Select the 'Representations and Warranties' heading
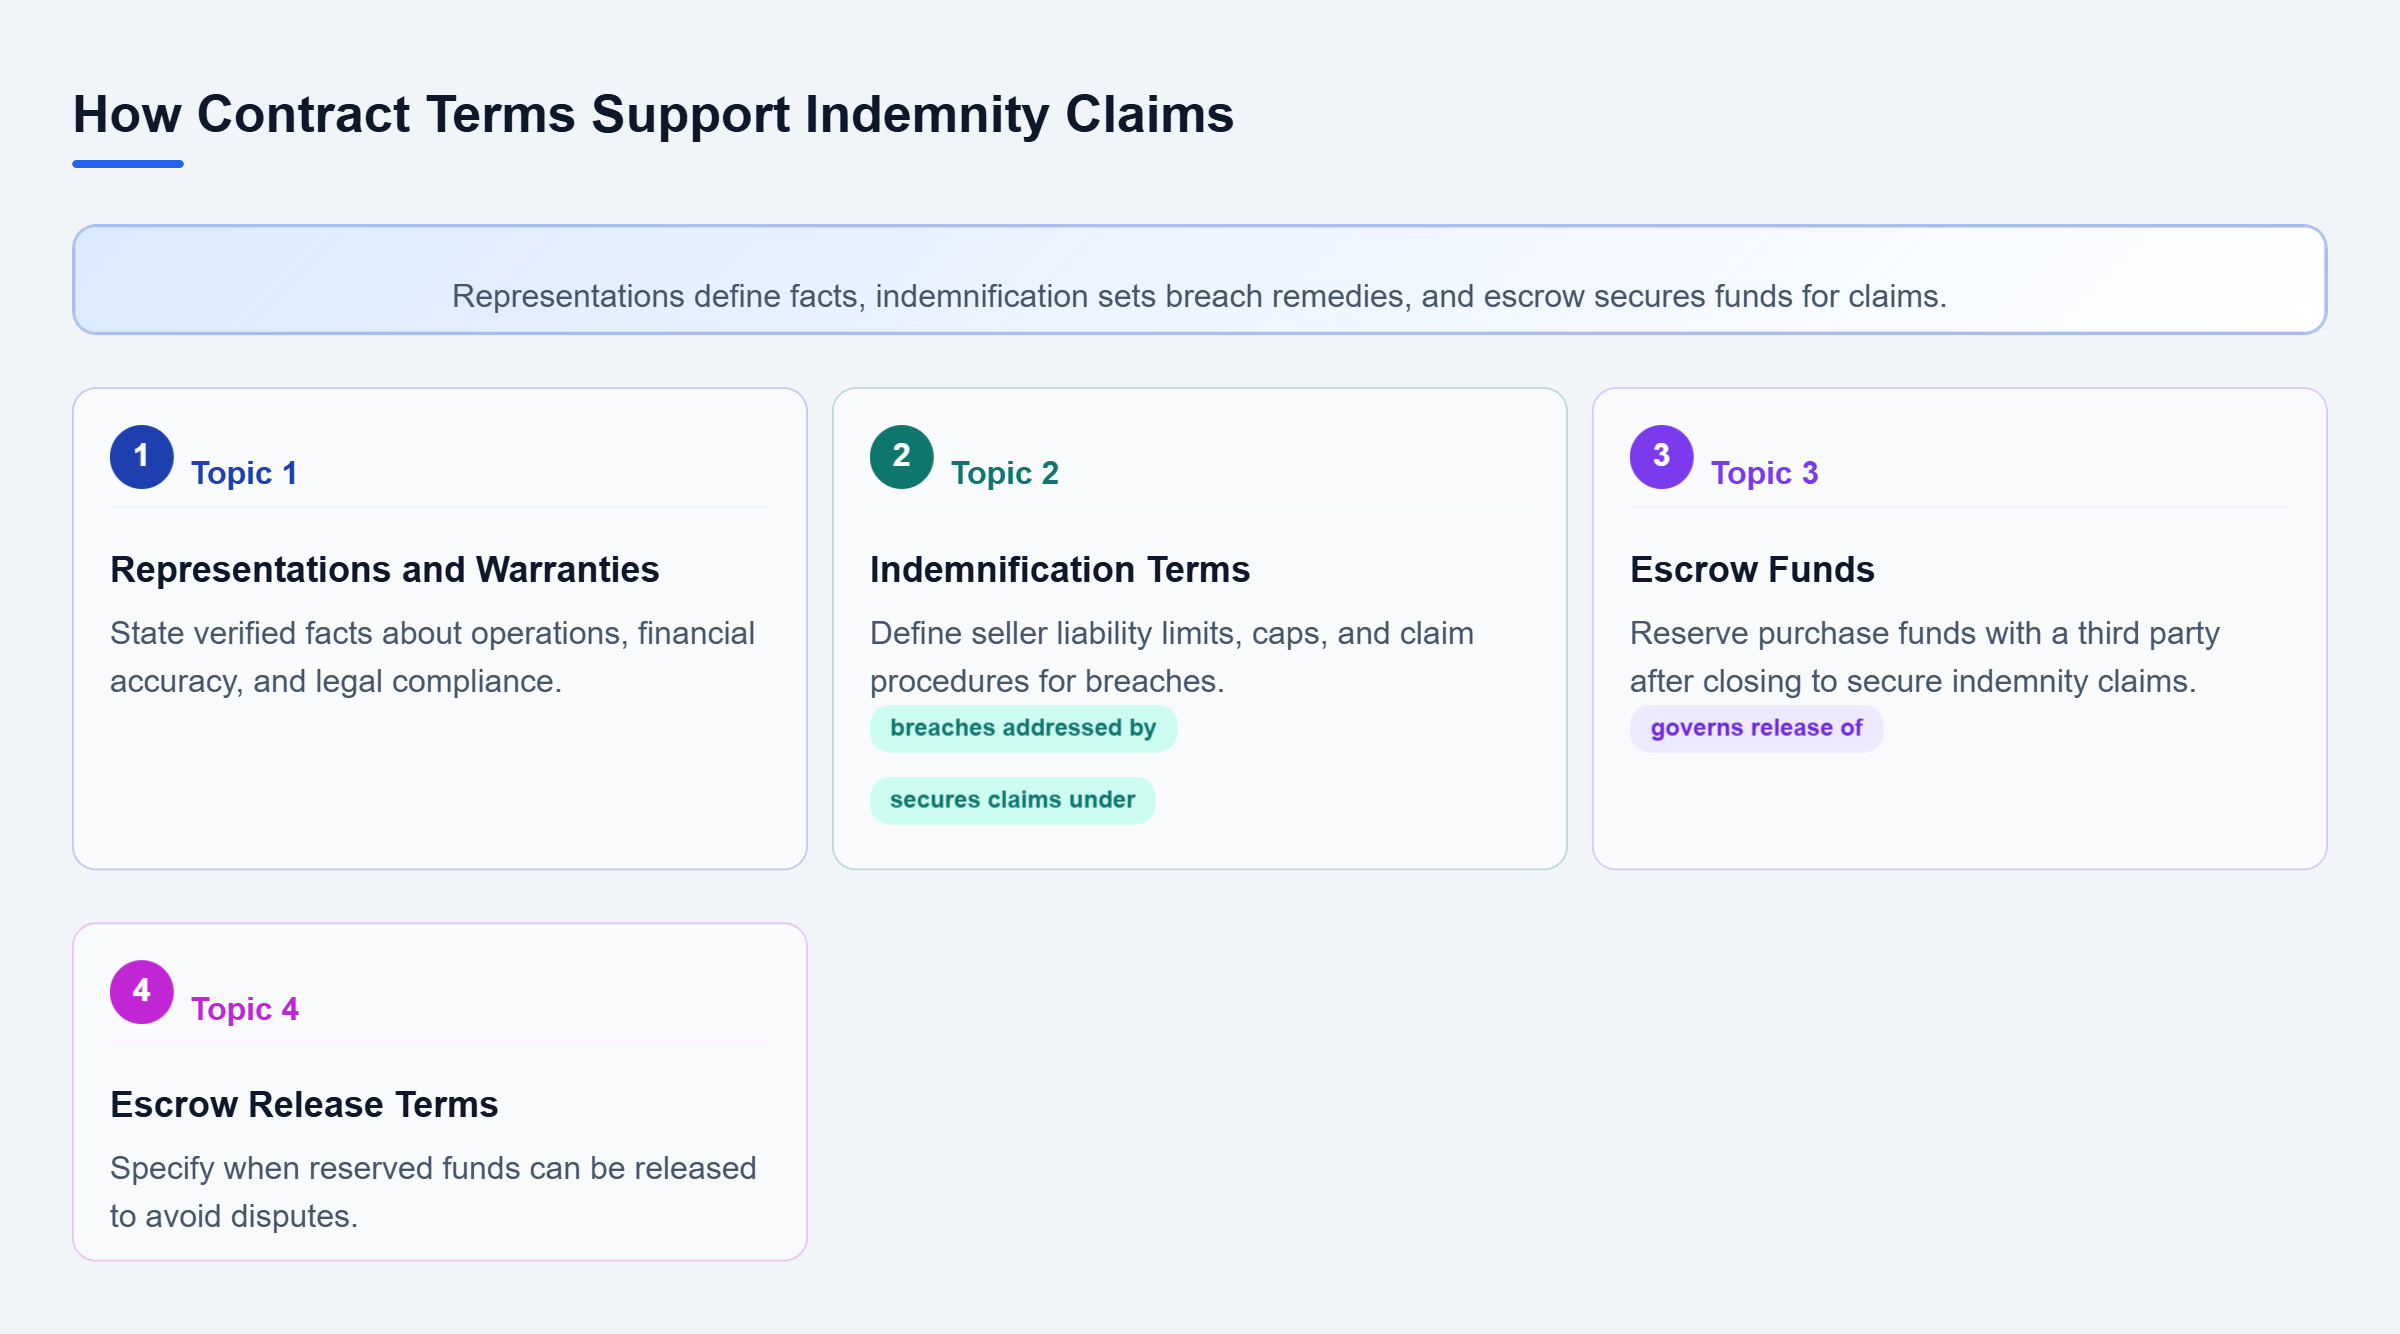2400x1334 pixels. click(x=385, y=570)
